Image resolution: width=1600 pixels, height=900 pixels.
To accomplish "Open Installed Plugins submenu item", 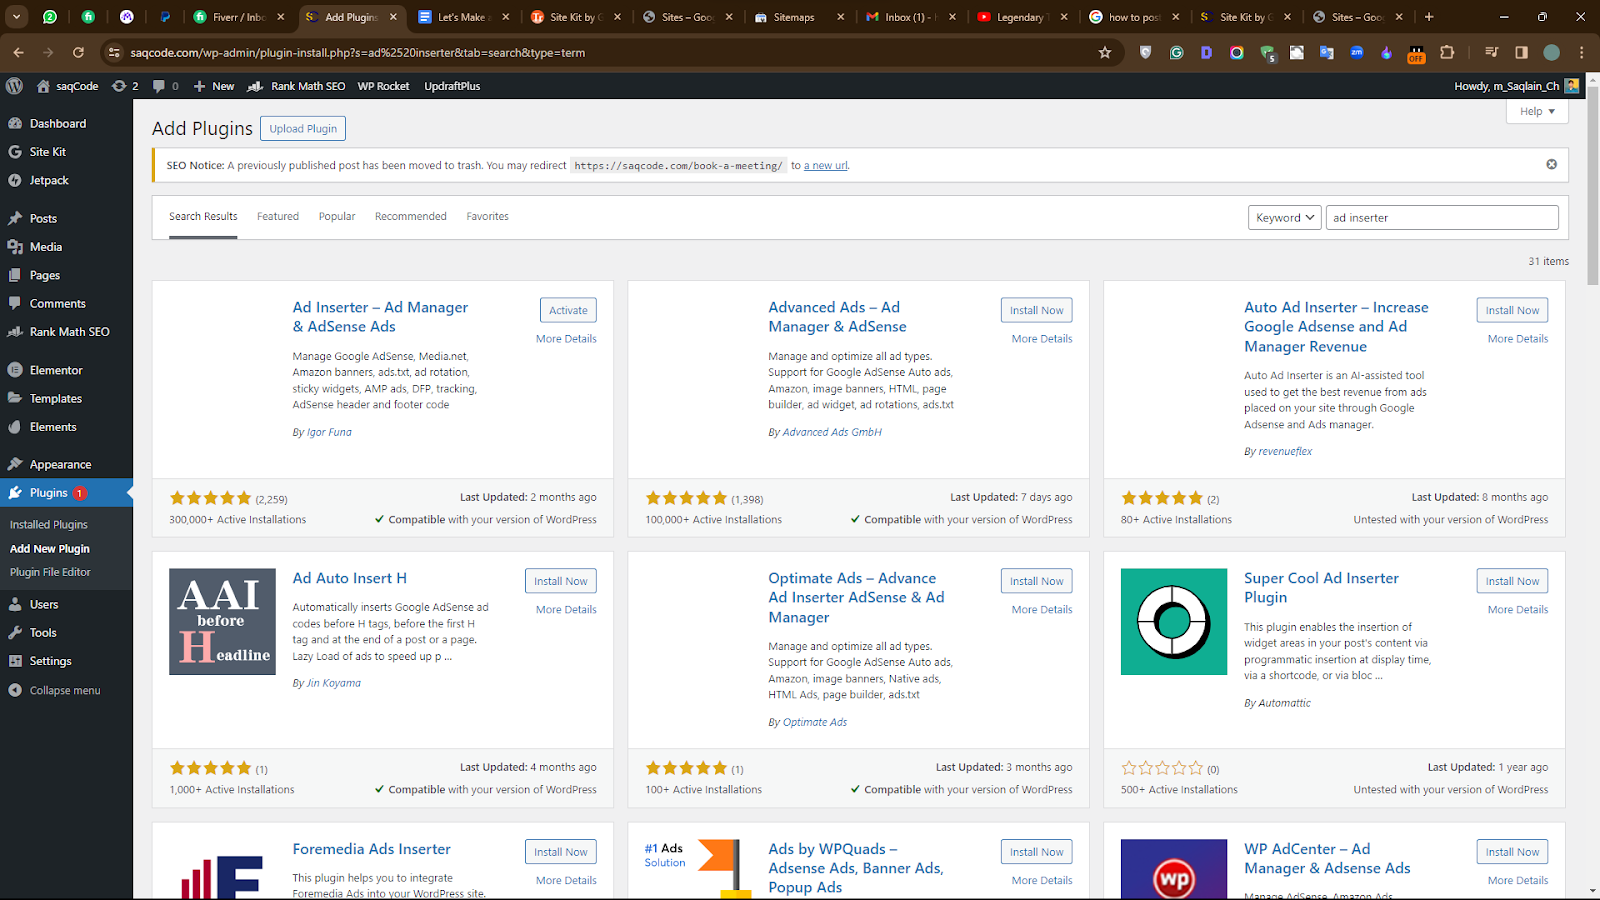I will [x=49, y=525].
